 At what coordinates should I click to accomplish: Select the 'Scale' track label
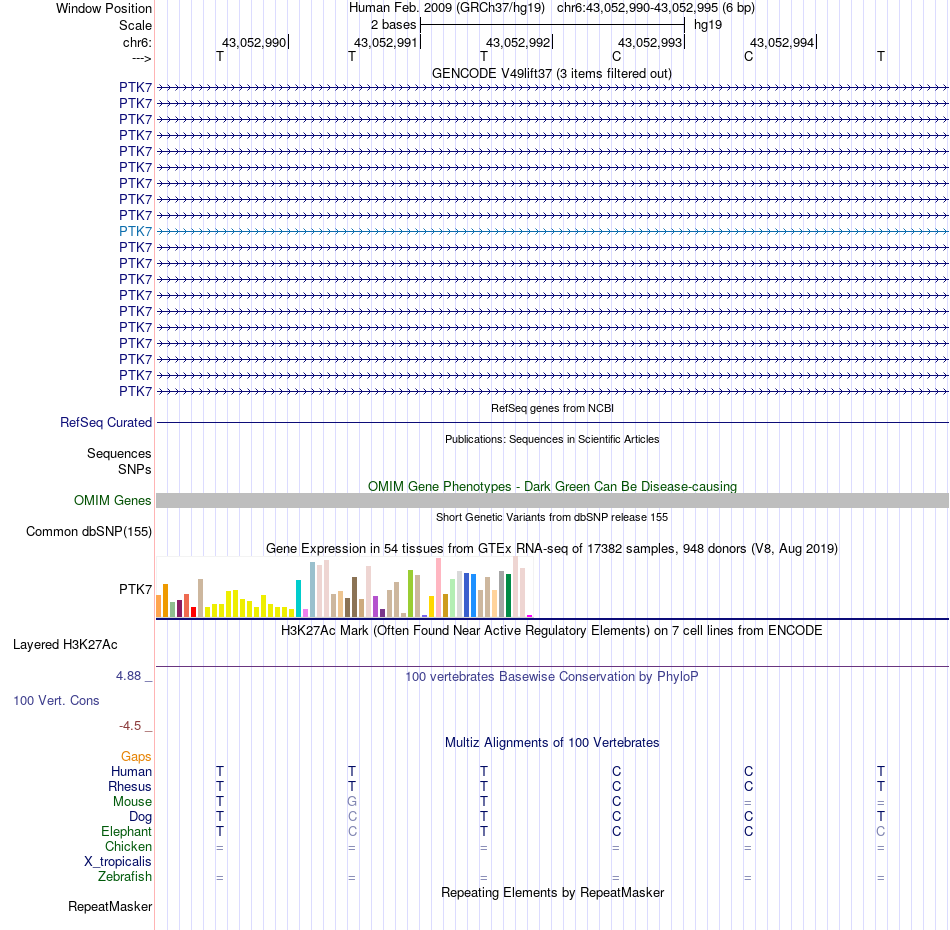(135, 25)
